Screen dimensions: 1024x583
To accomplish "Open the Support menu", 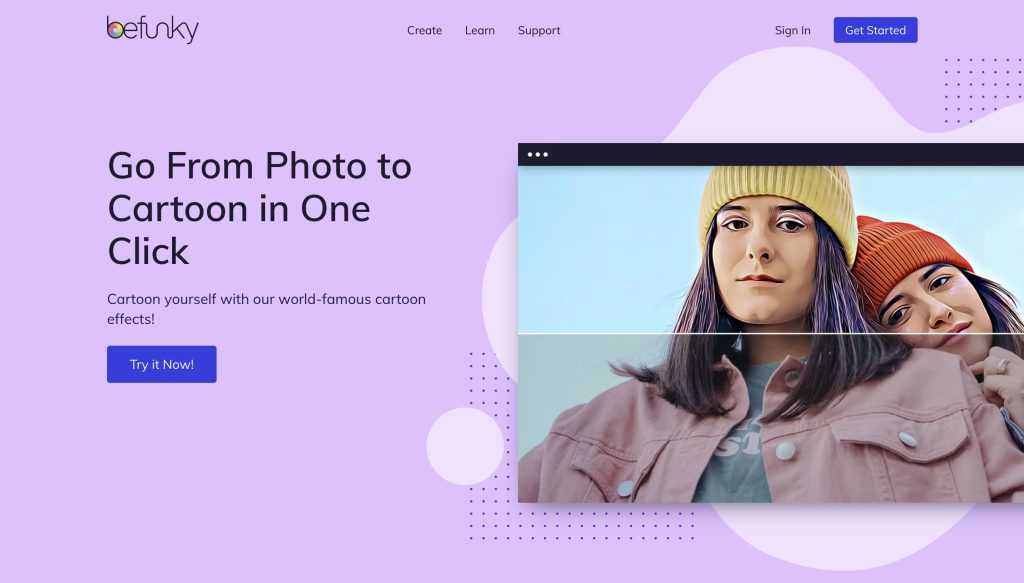I will [539, 31].
